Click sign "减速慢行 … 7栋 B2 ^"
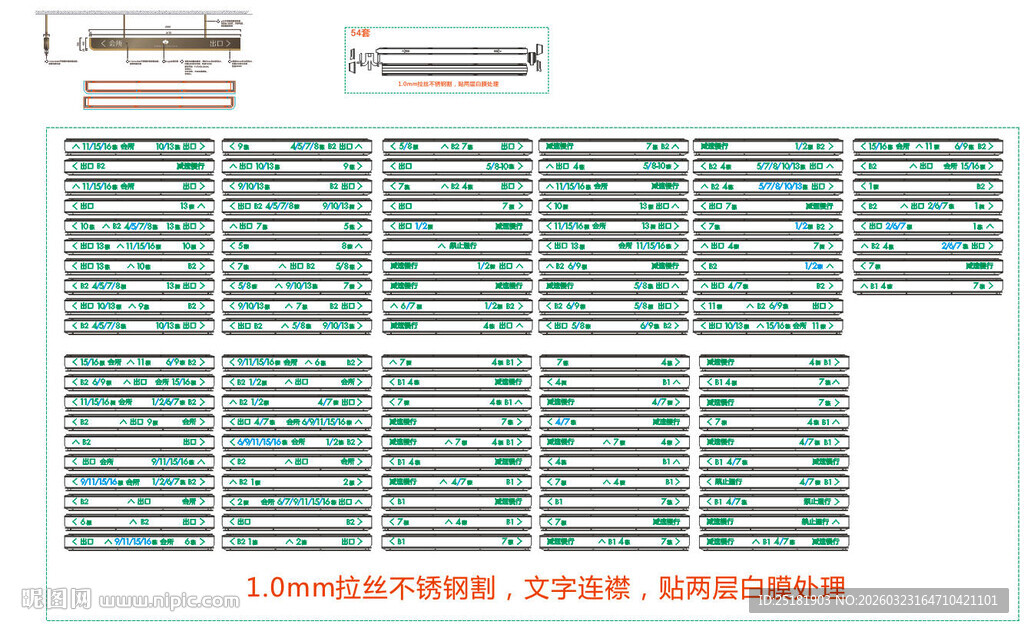1024x628 pixels. click(x=613, y=148)
